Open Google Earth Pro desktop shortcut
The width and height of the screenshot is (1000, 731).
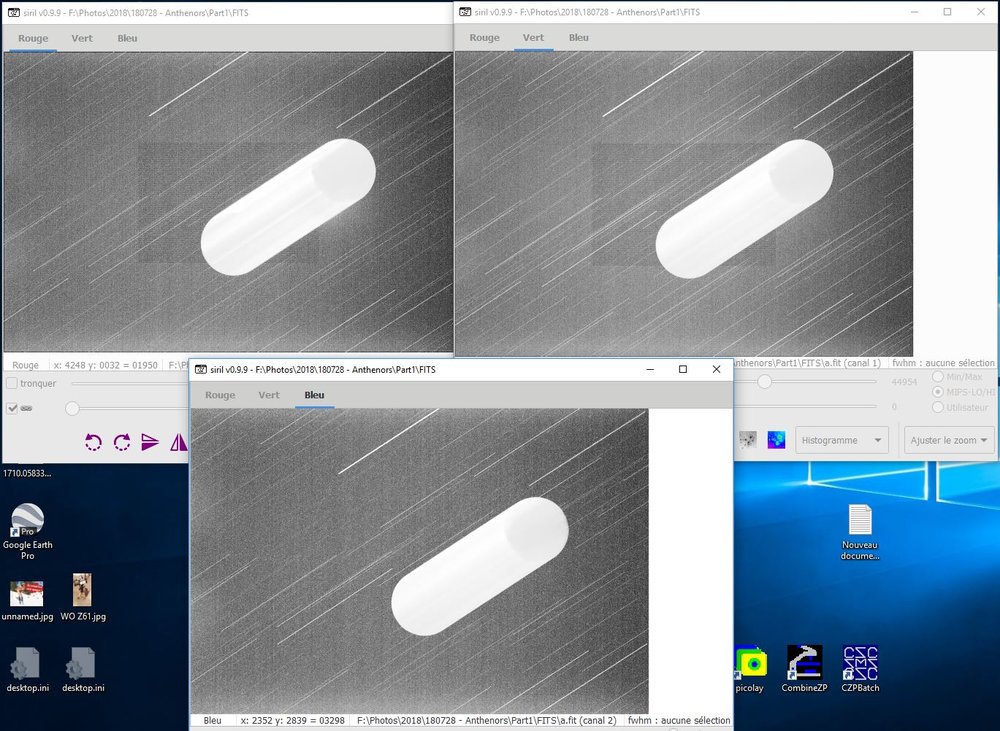[27, 531]
